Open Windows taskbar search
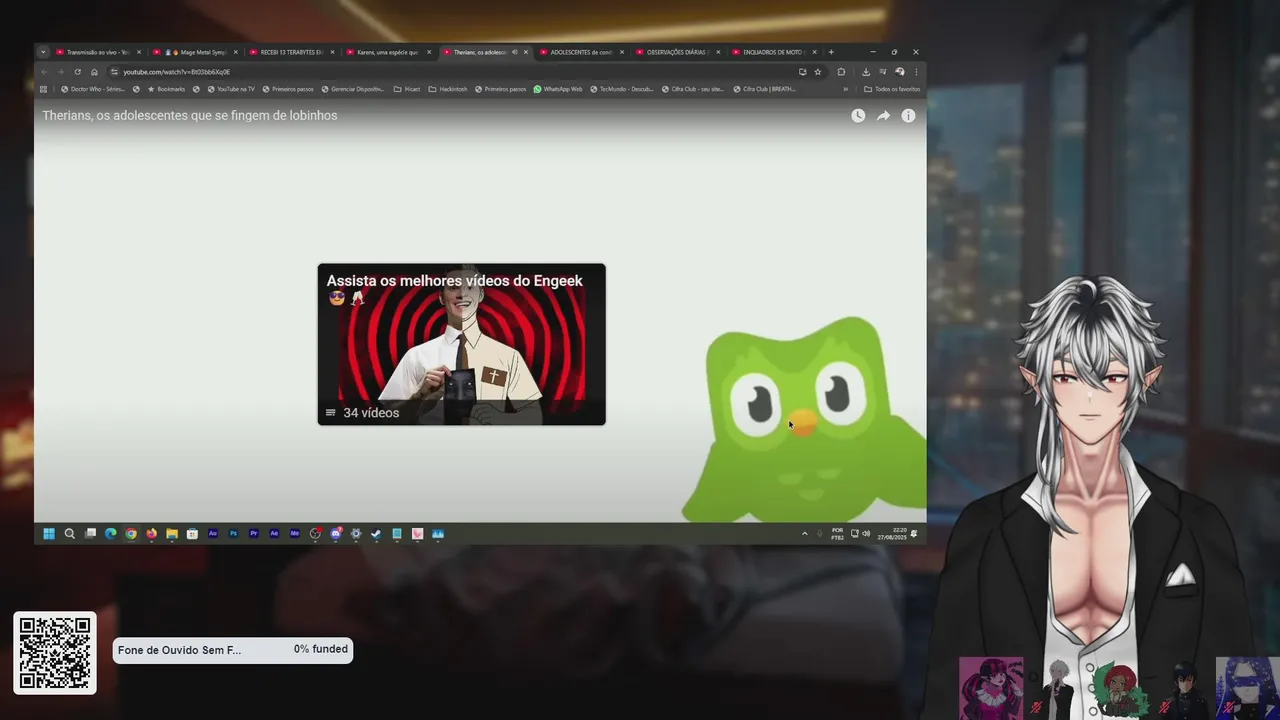The image size is (1280, 720). tap(69, 534)
